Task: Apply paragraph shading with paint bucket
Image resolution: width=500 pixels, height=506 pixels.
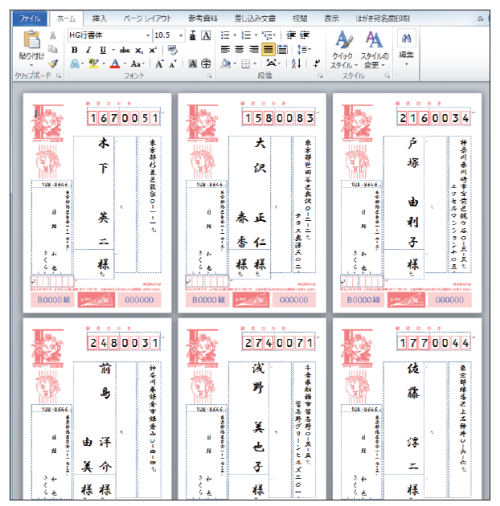Action: coord(226,63)
